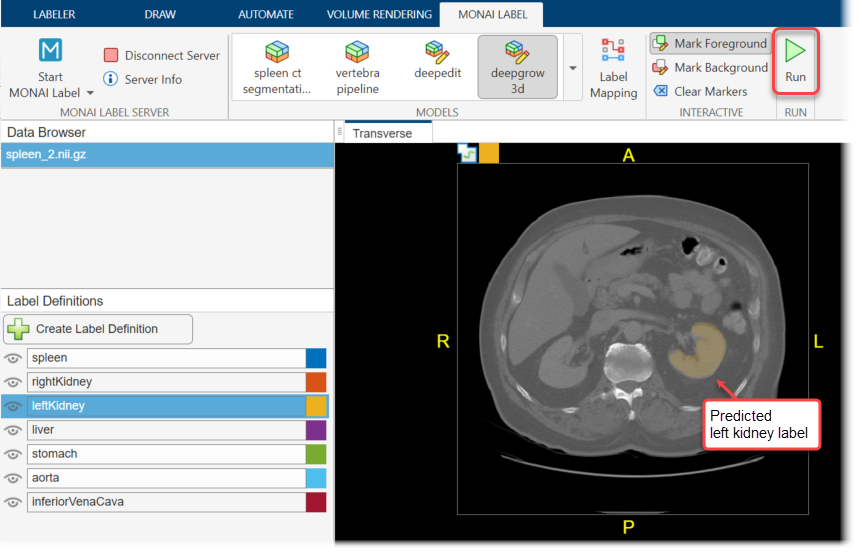This screenshot has width=862, height=556.
Task: Select the stomach label name field
Action: pos(167,454)
